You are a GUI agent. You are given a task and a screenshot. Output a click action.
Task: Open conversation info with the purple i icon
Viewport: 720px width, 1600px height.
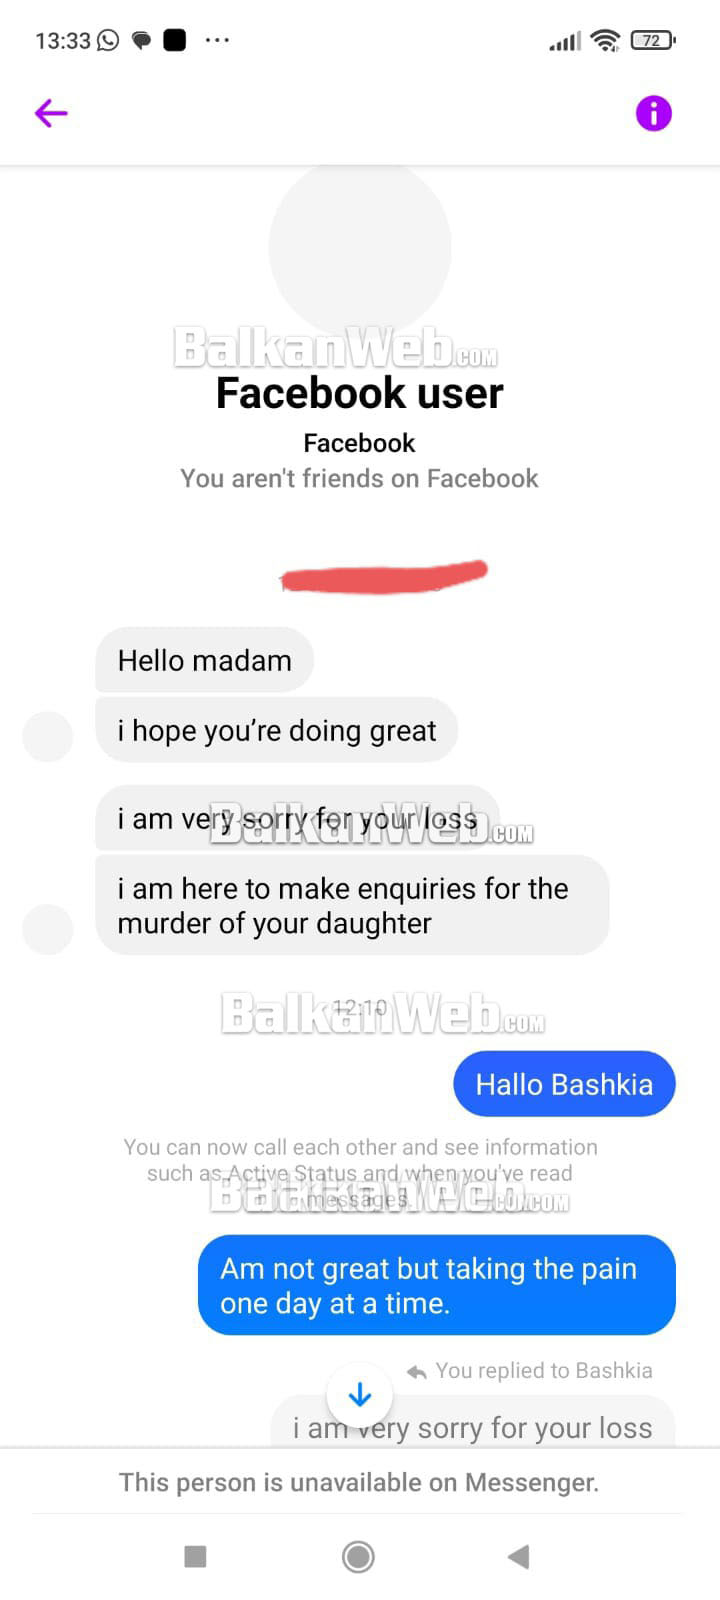[x=654, y=113]
